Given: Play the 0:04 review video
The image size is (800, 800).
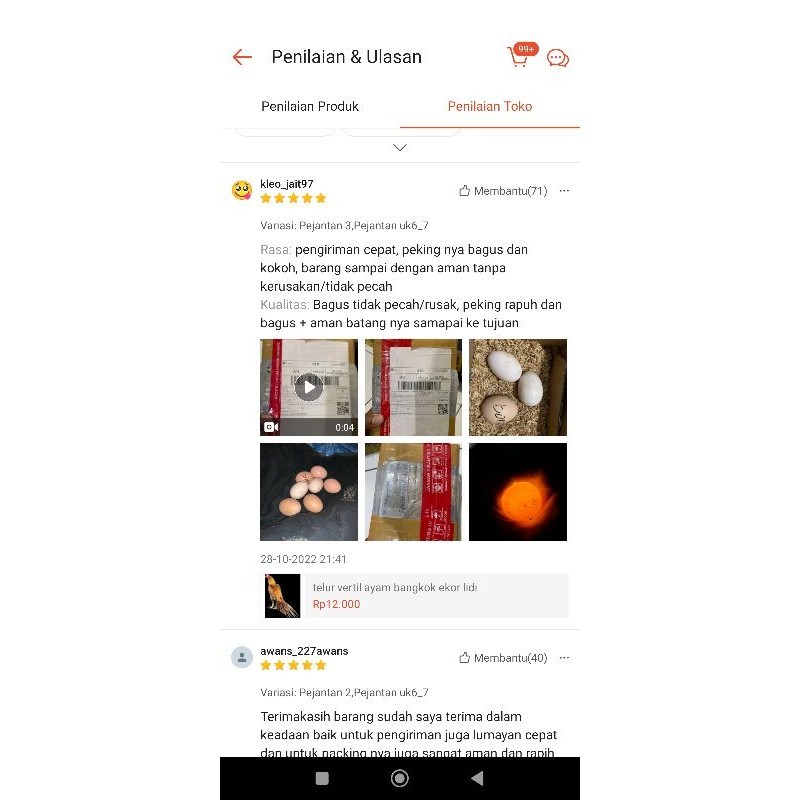Looking at the screenshot, I should (309, 387).
